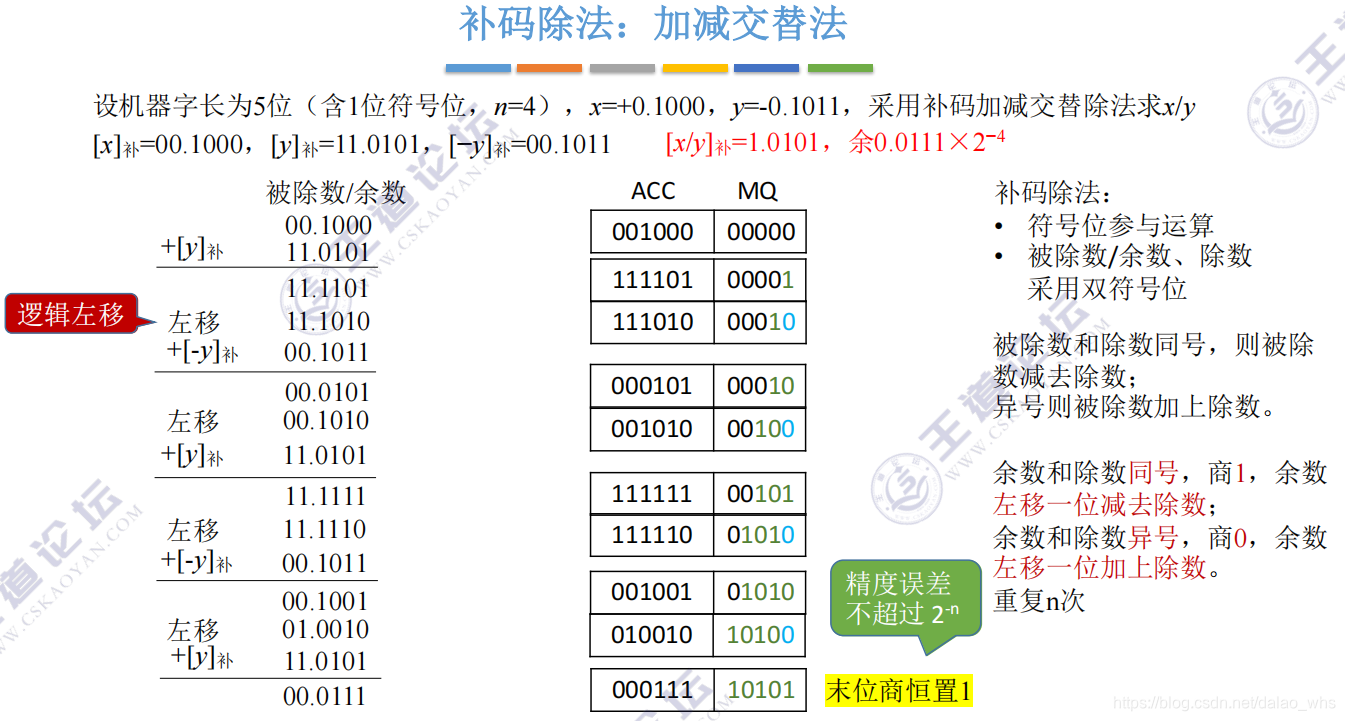
Task: Select ACC cell 000101
Action: [652, 386]
